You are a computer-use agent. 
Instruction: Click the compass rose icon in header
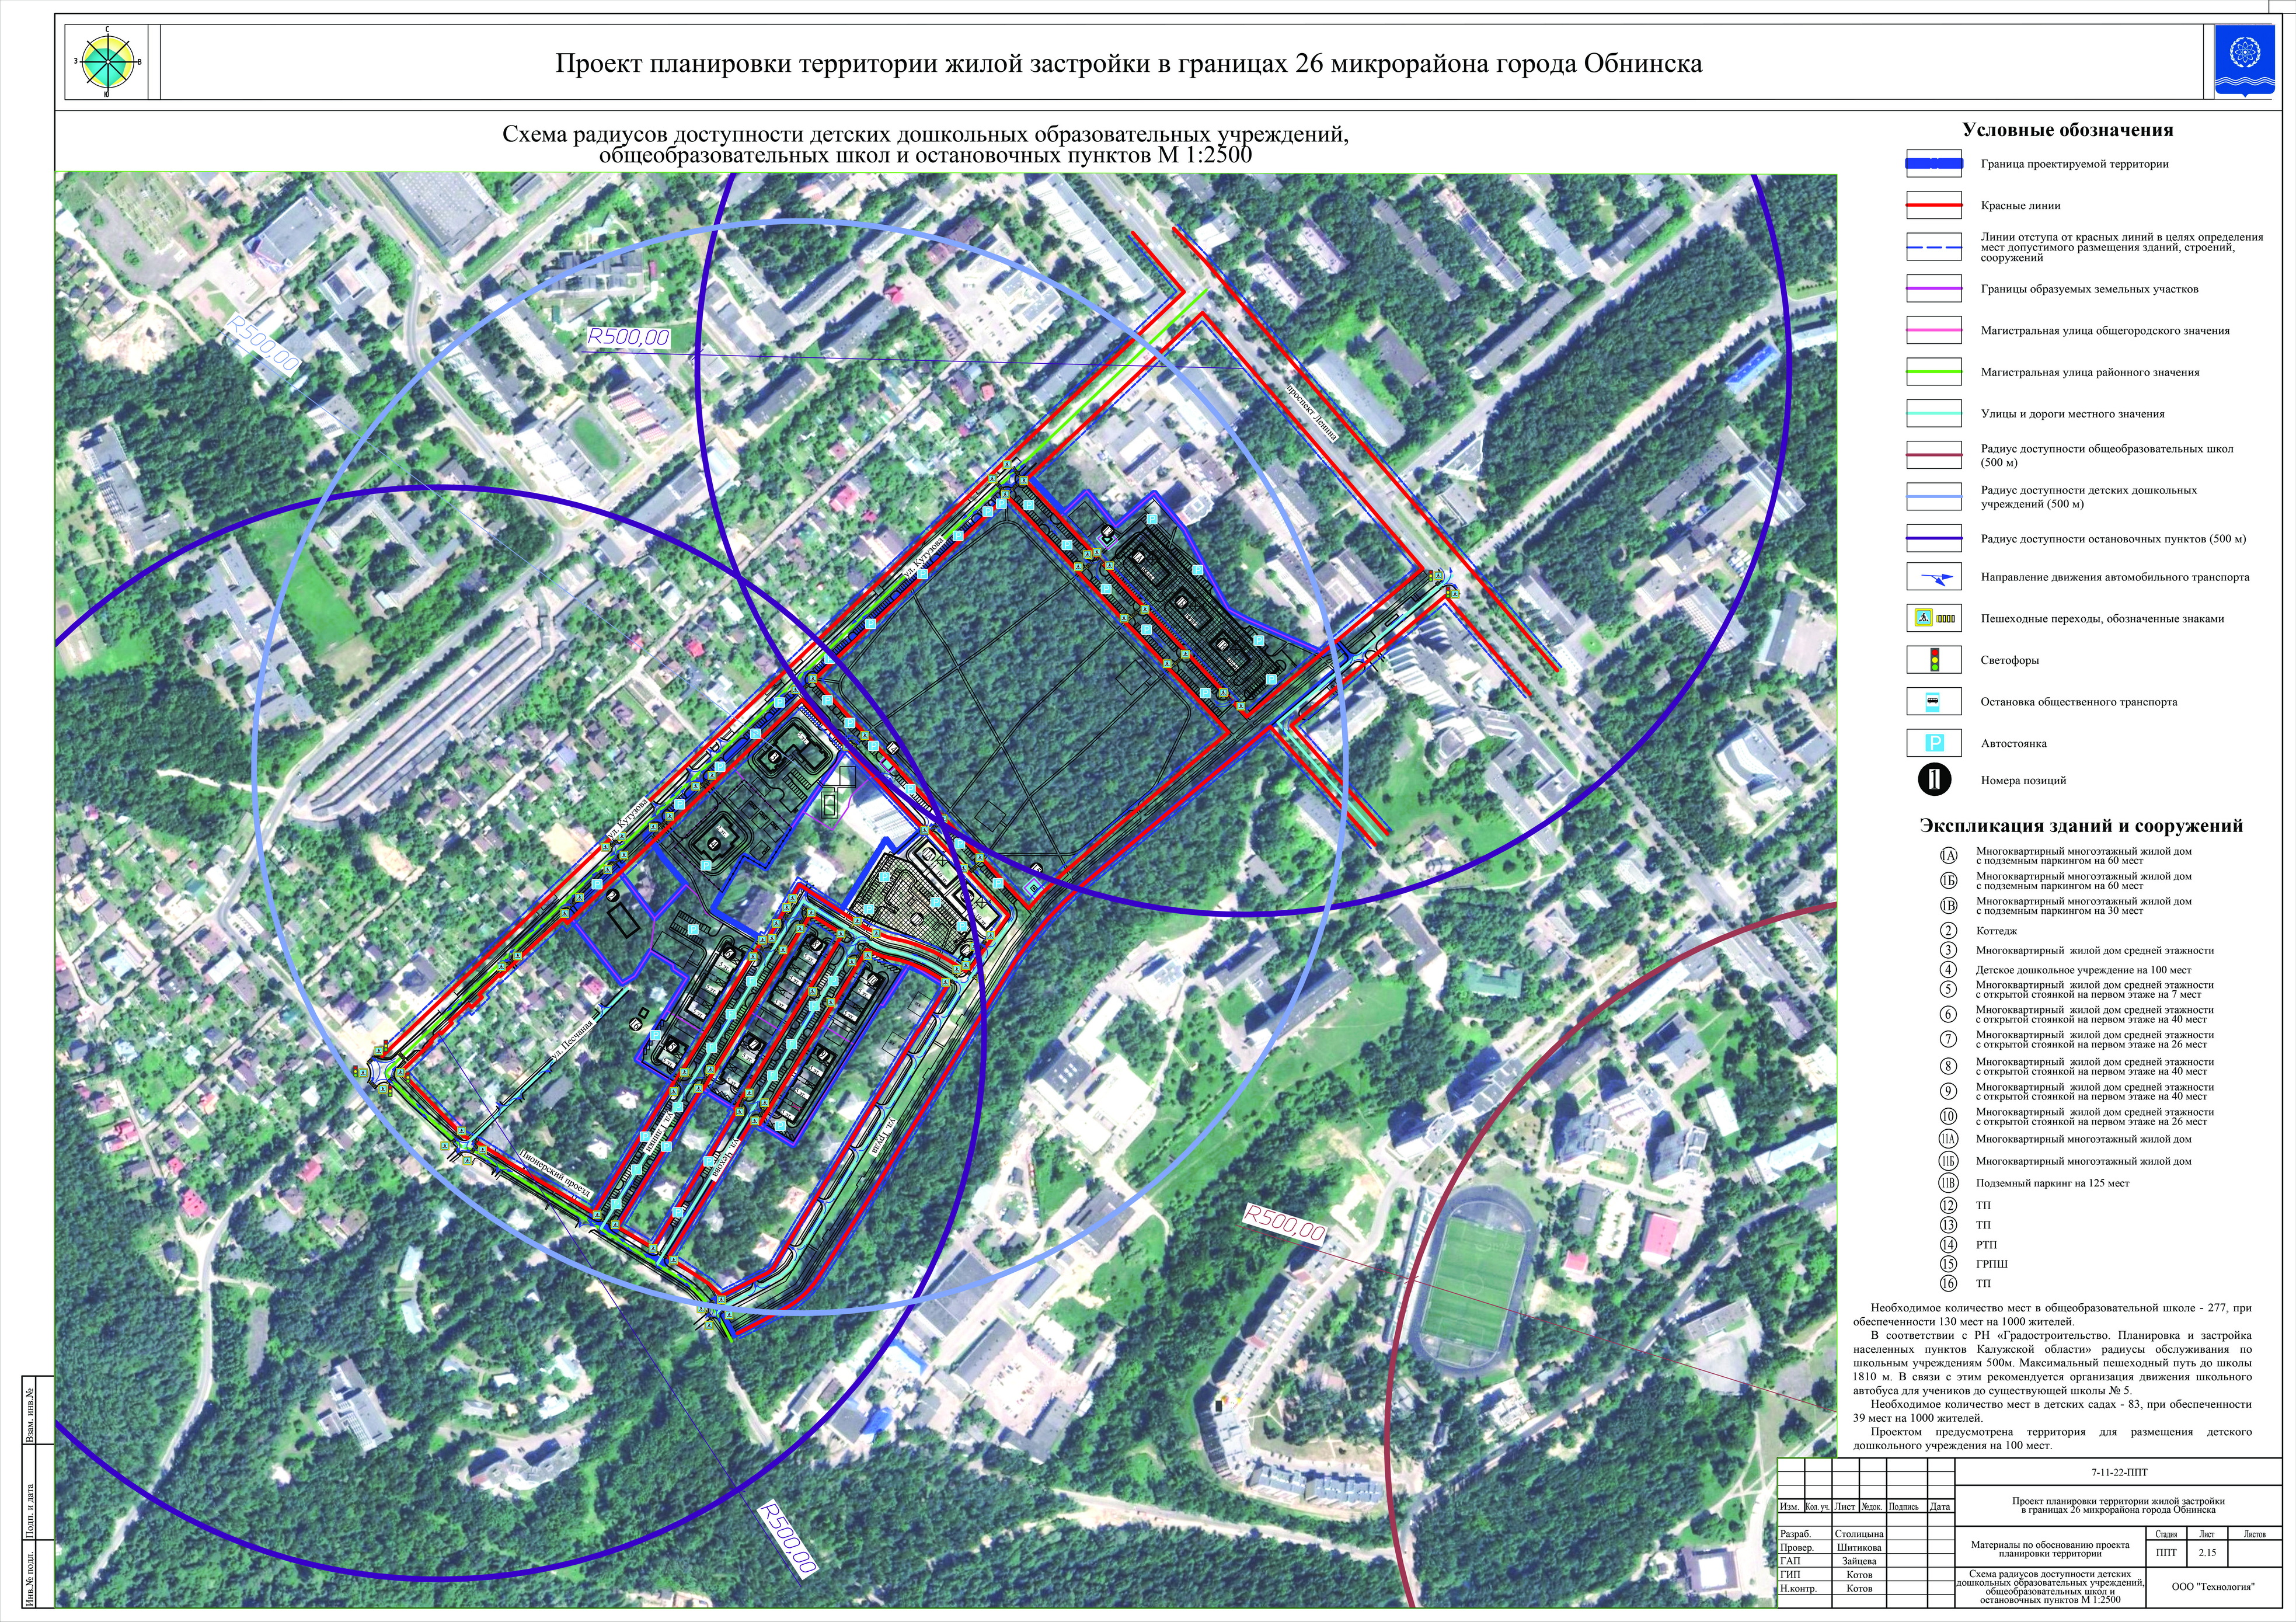click(x=107, y=62)
